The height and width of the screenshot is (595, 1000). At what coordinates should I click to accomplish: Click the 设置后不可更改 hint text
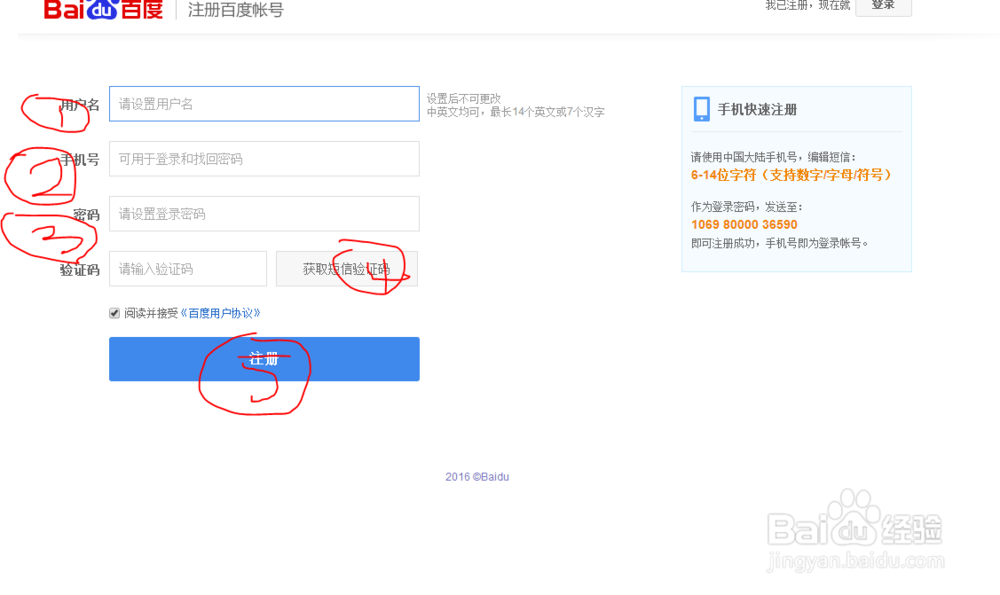[x=464, y=99]
